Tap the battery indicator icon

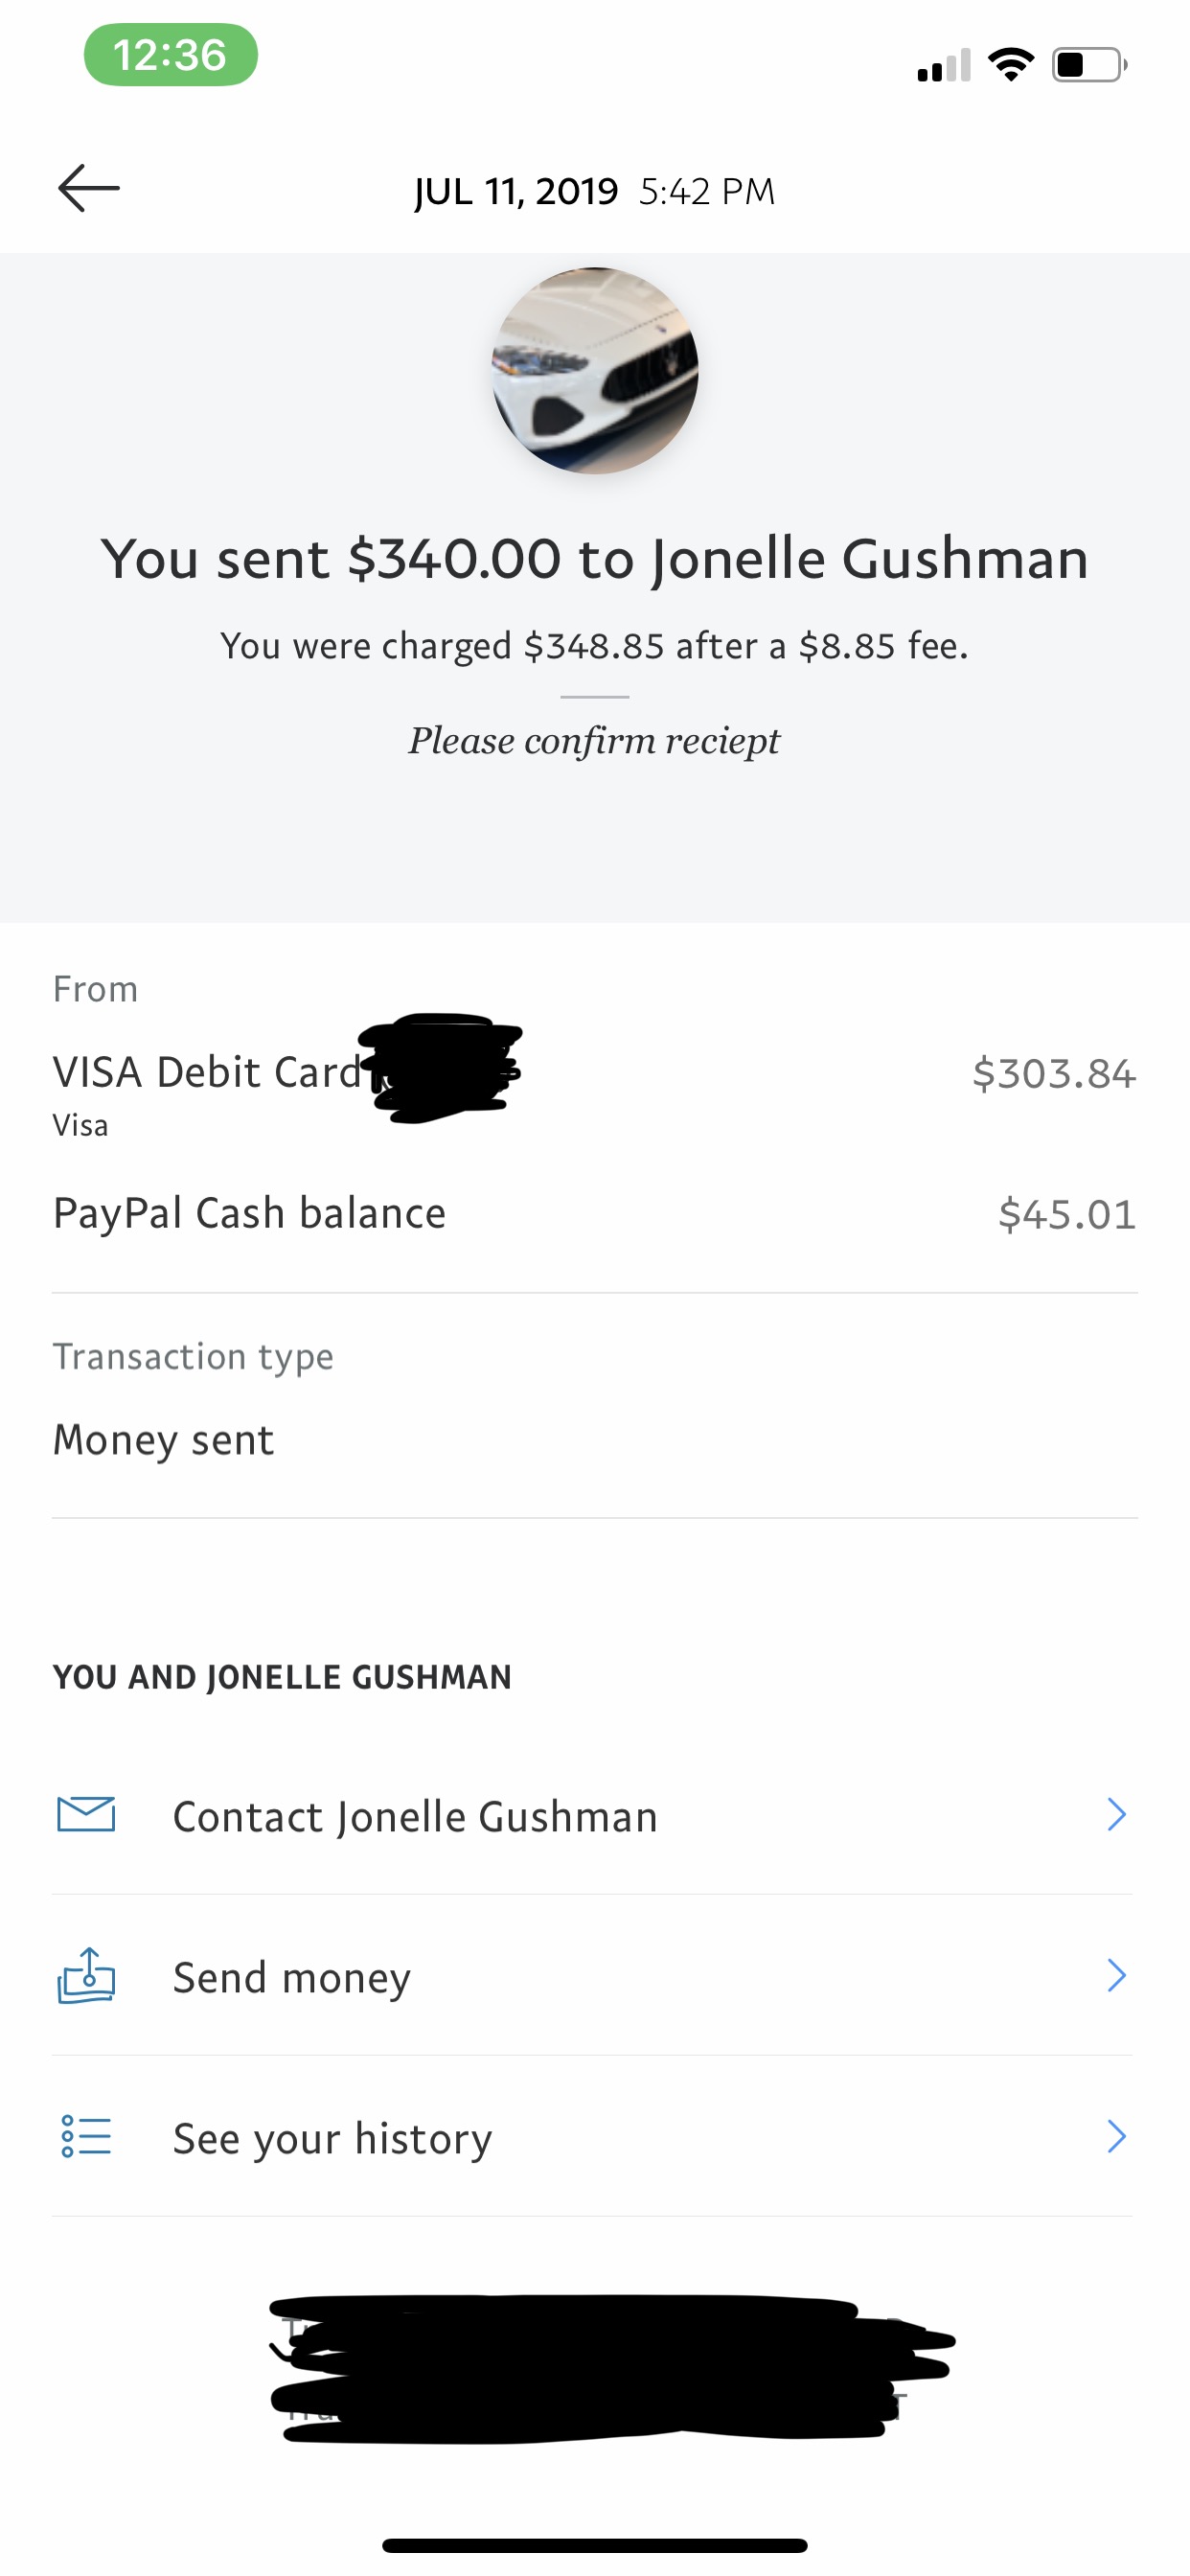pos(1090,65)
